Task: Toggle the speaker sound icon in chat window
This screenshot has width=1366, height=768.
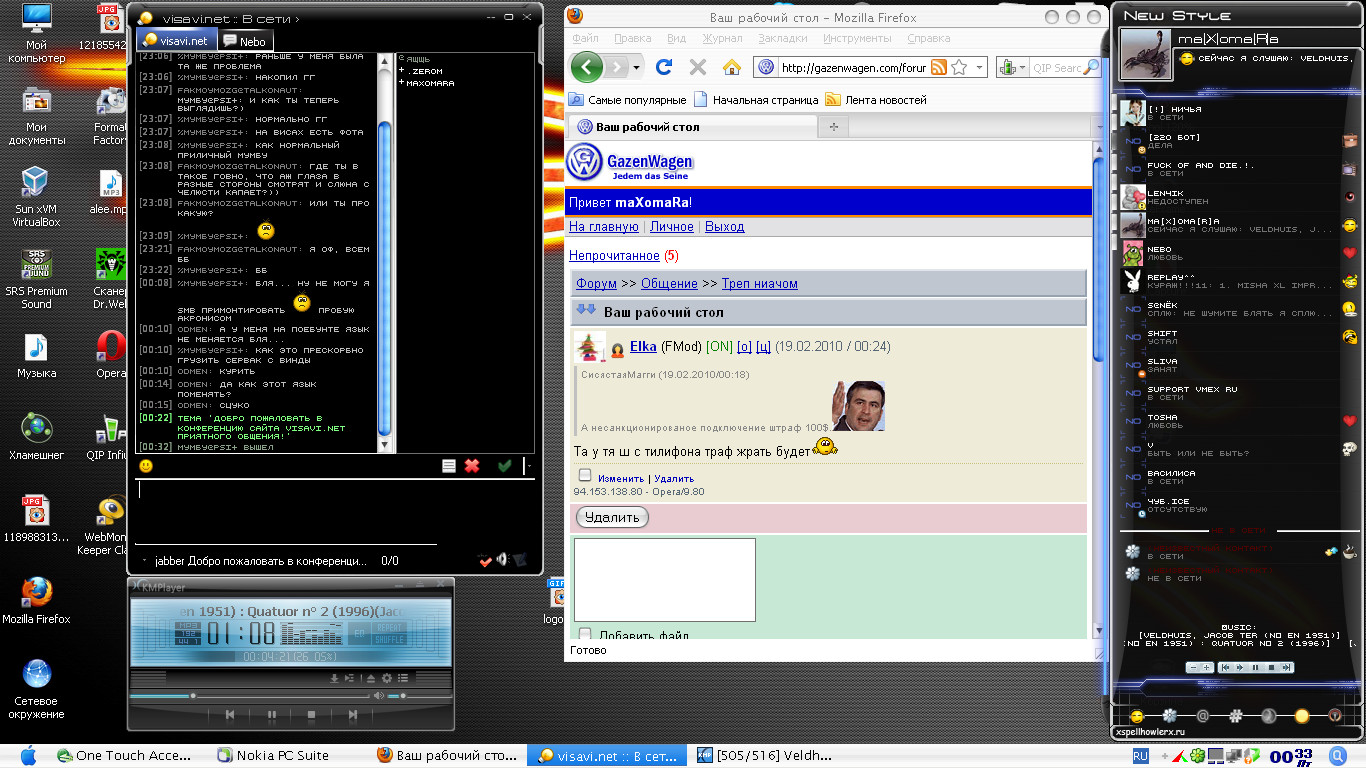Action: tap(503, 560)
